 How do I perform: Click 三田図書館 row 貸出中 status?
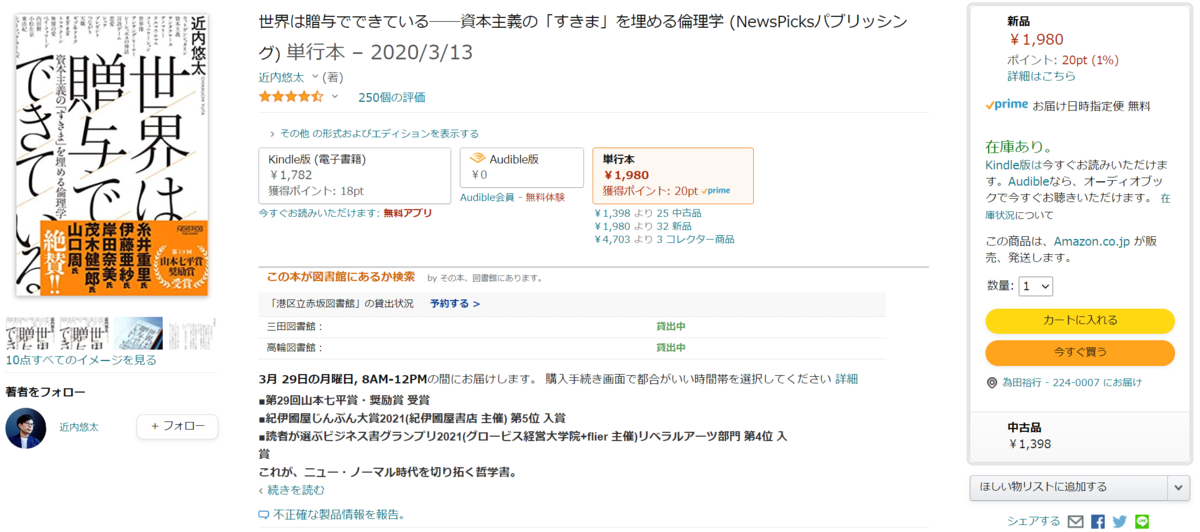coord(670,326)
